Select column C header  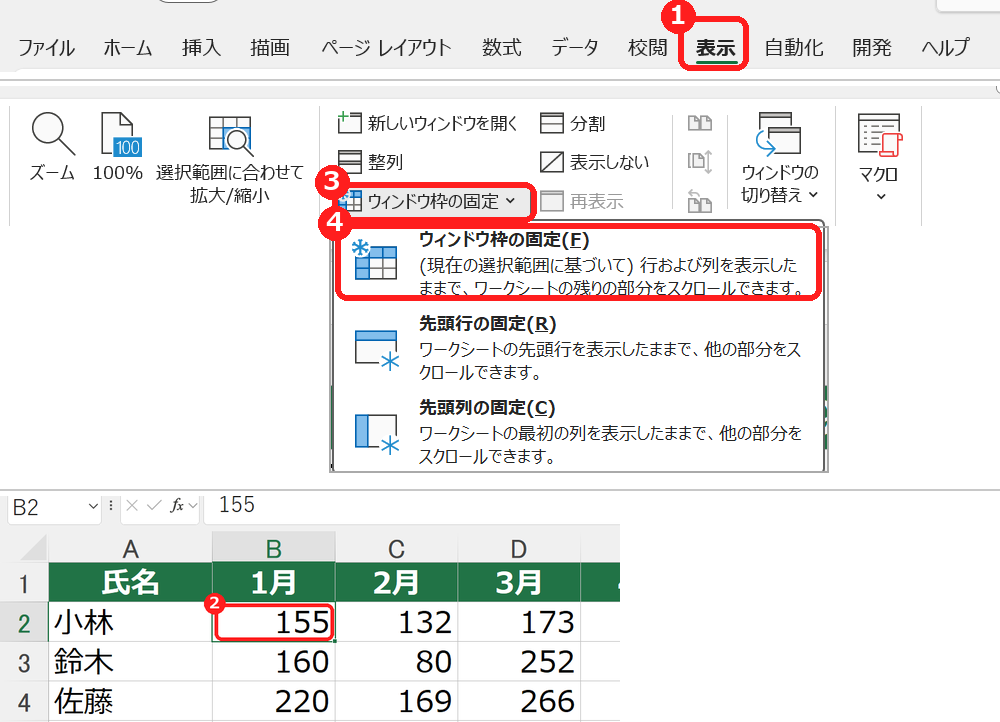click(396, 549)
